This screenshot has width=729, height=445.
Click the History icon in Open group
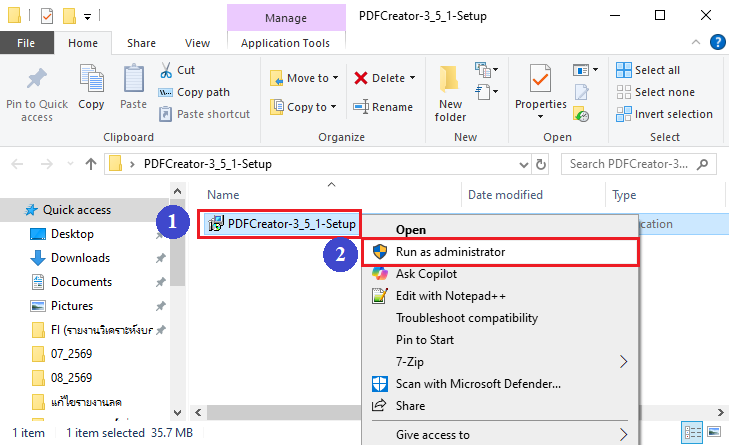click(581, 114)
